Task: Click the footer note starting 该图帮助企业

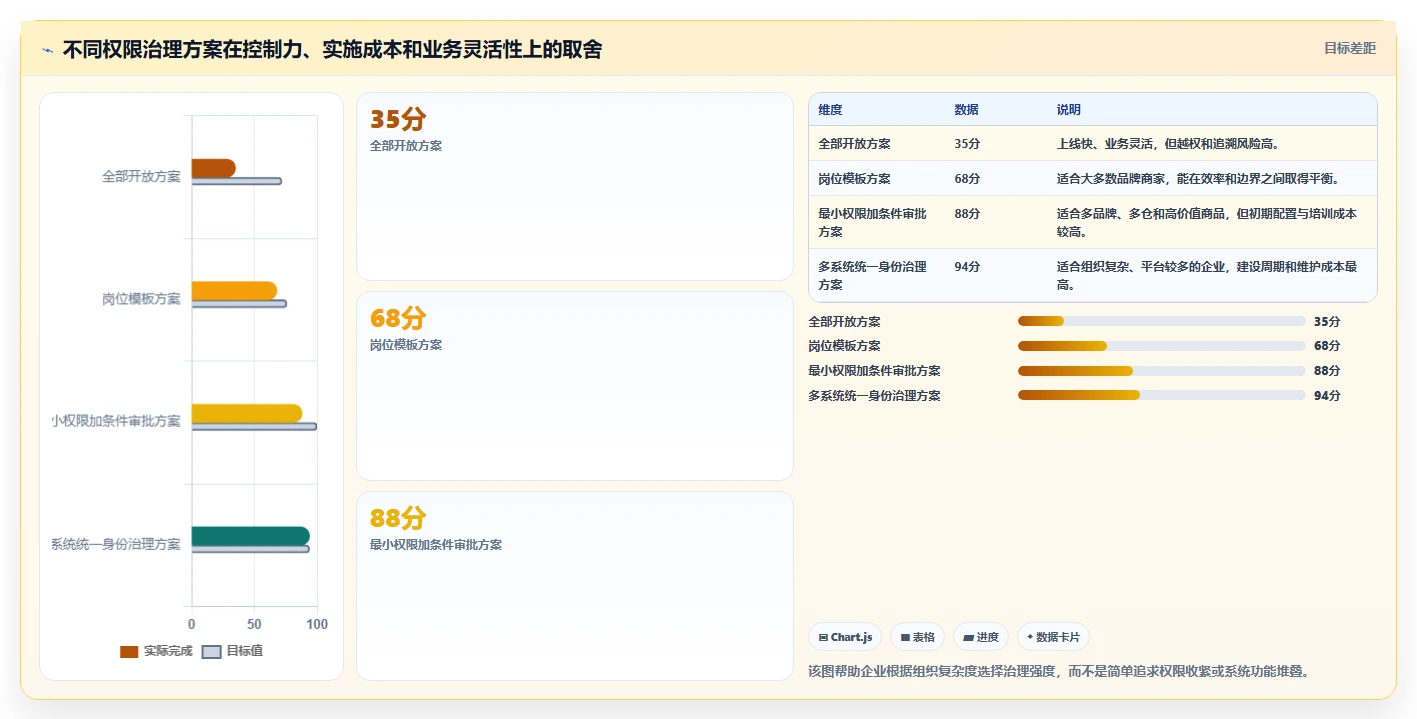Action: click(1058, 671)
